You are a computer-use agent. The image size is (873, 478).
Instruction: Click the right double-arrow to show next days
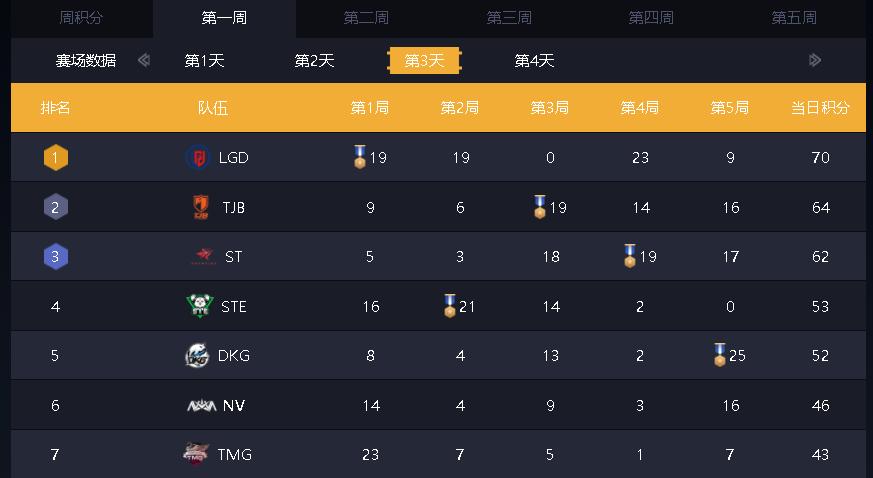click(x=815, y=60)
